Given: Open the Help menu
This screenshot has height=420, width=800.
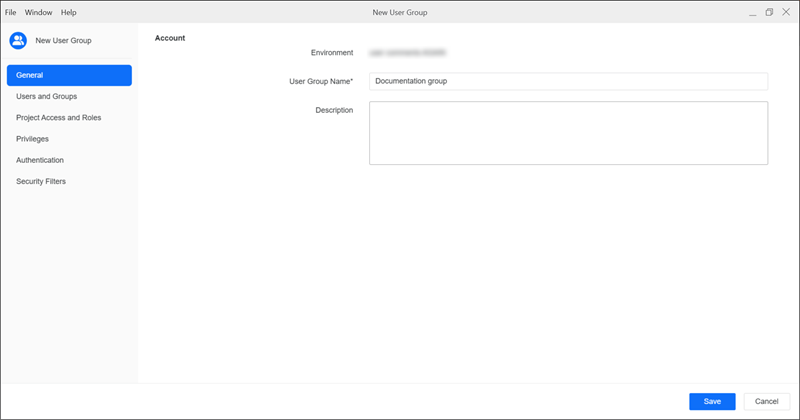Looking at the screenshot, I should (x=68, y=12).
